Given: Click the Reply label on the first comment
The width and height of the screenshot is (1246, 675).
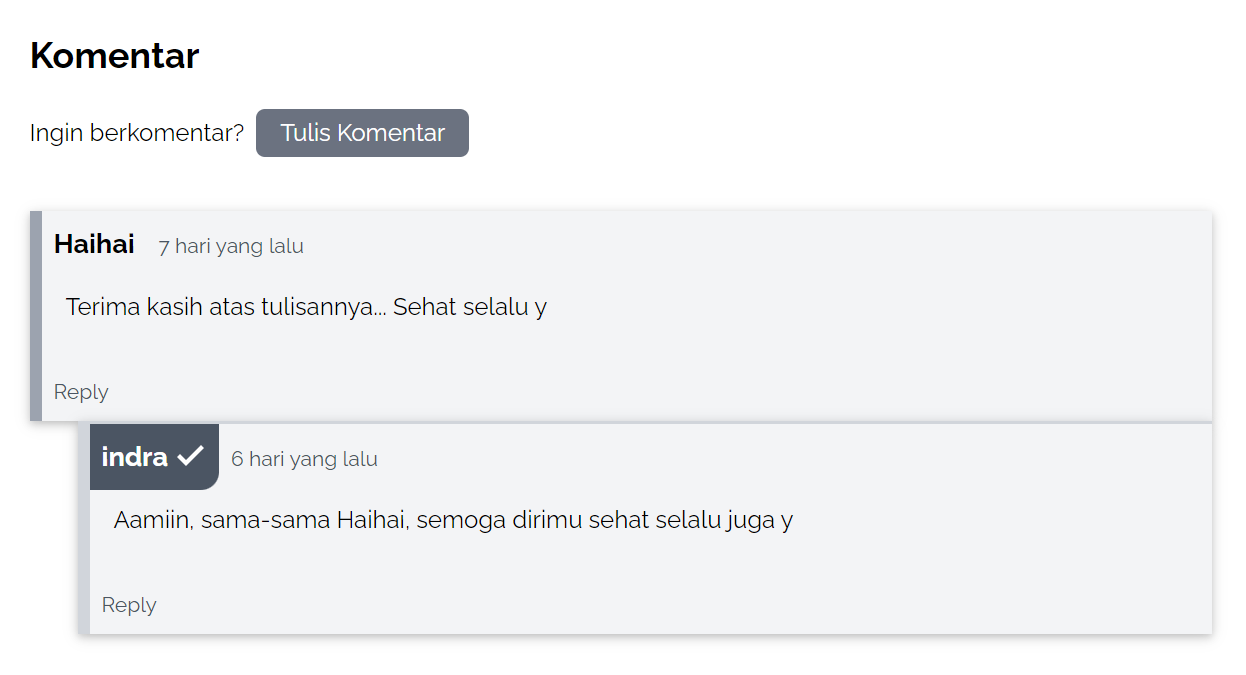Looking at the screenshot, I should (81, 391).
